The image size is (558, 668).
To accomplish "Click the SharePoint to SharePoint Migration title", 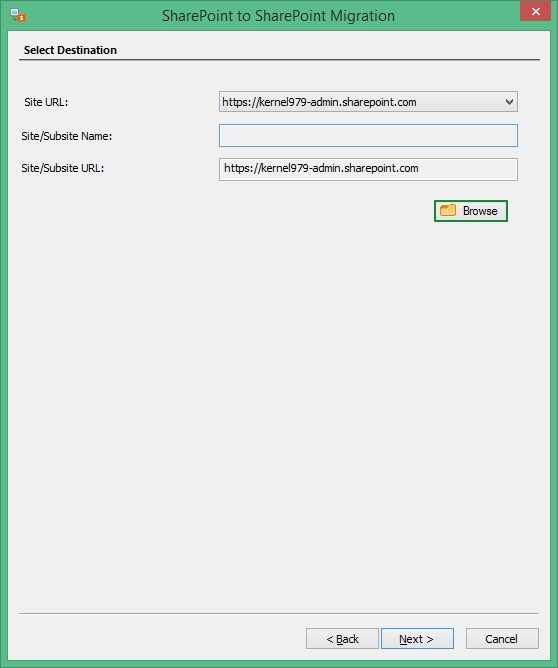I will (x=278, y=16).
